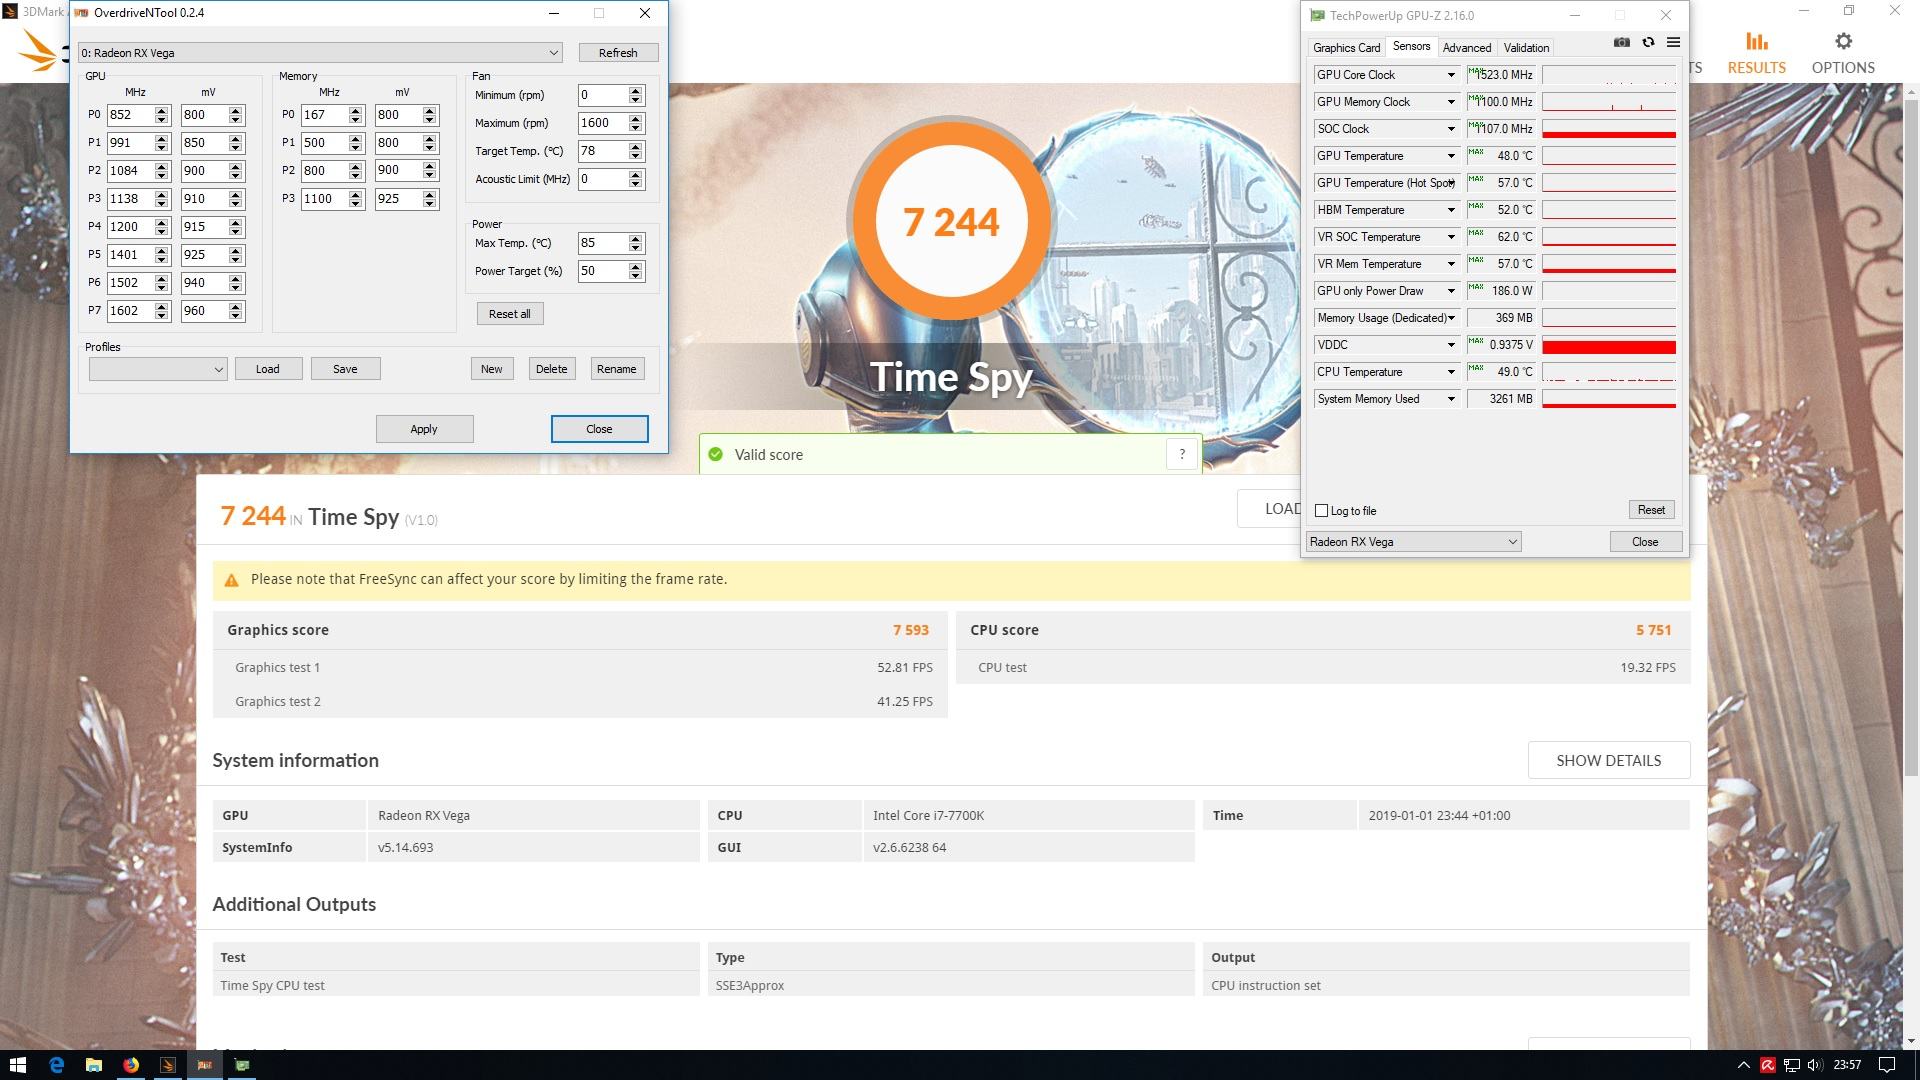Viewport: 1920px width, 1080px height.
Task: Click GPU-Z icon in taskbar
Action: coord(242,1065)
